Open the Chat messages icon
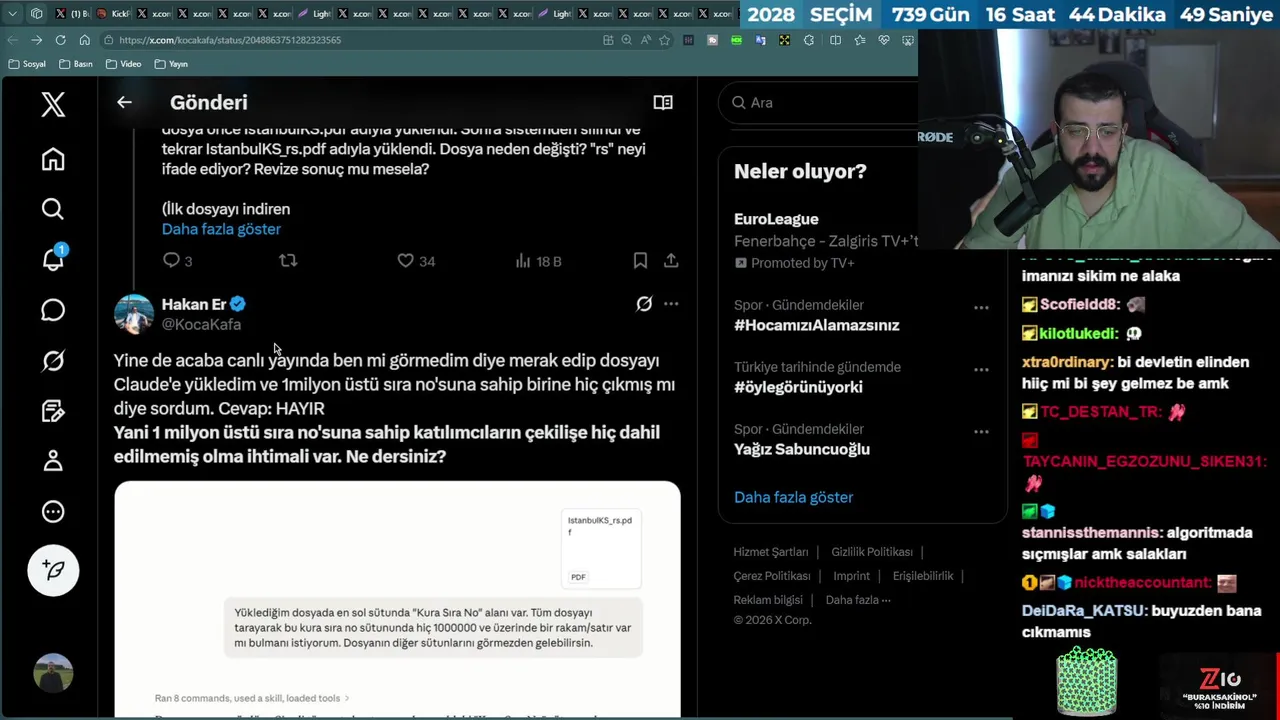This screenshot has height=720, width=1280. tap(53, 310)
